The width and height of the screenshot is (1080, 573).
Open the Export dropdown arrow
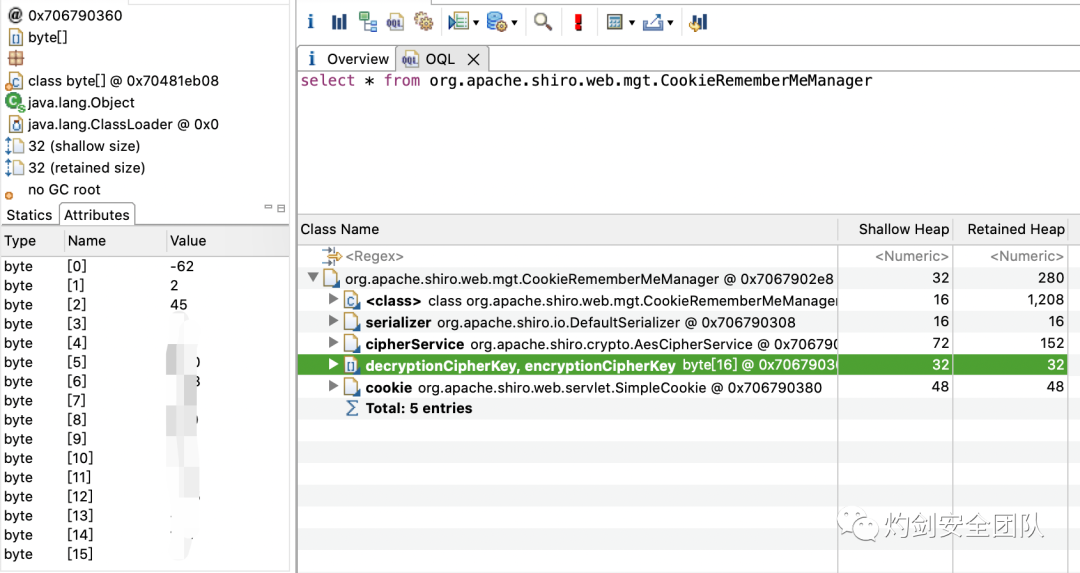(x=669, y=23)
